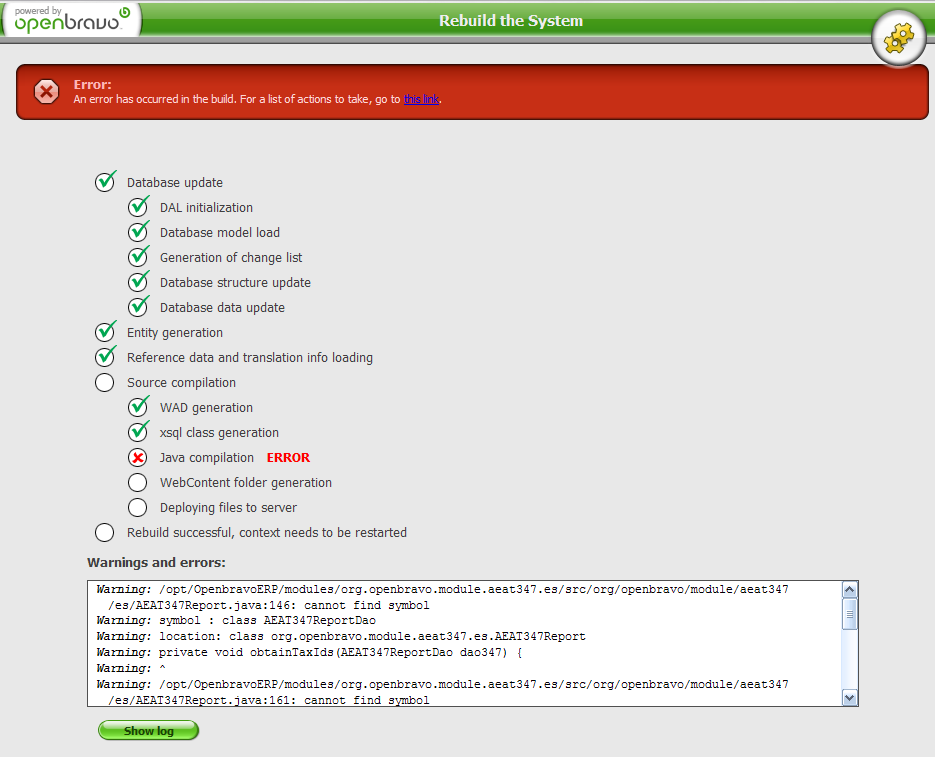Click the checkmark beside Entity generation

click(x=106, y=332)
